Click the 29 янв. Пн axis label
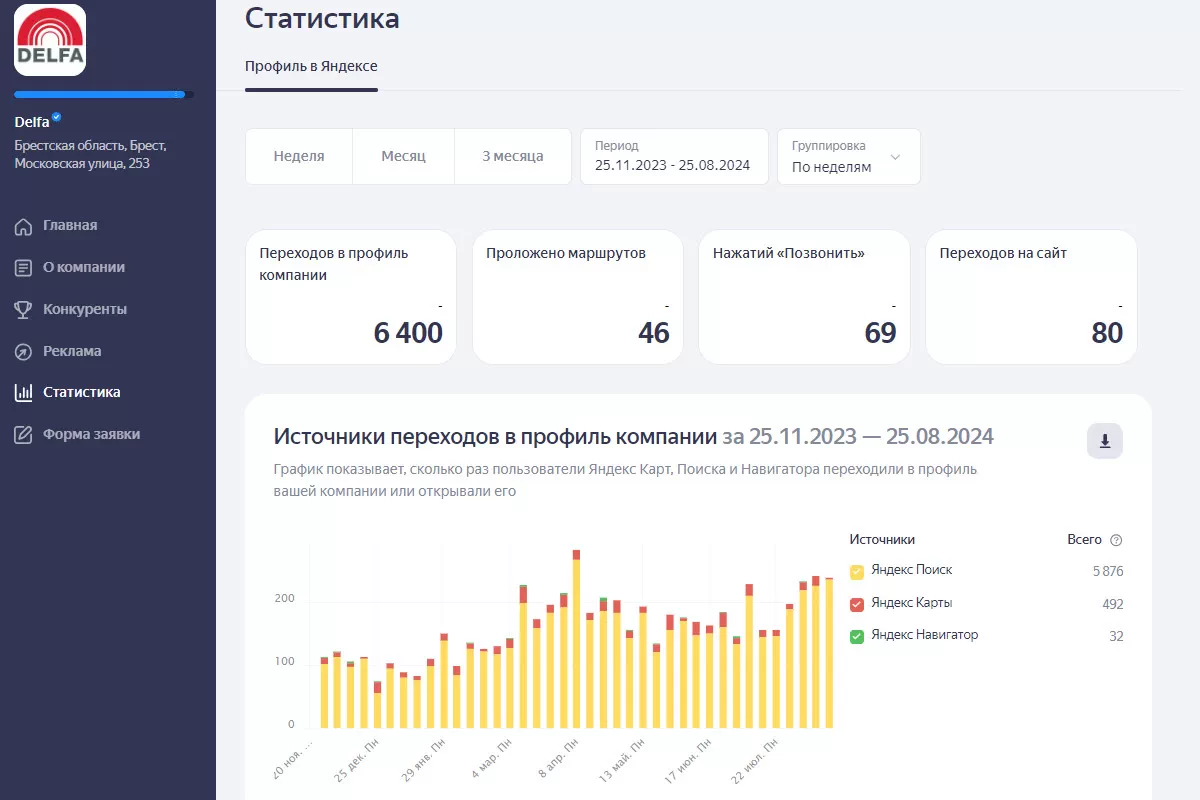The height and width of the screenshot is (800, 1200). click(425, 761)
